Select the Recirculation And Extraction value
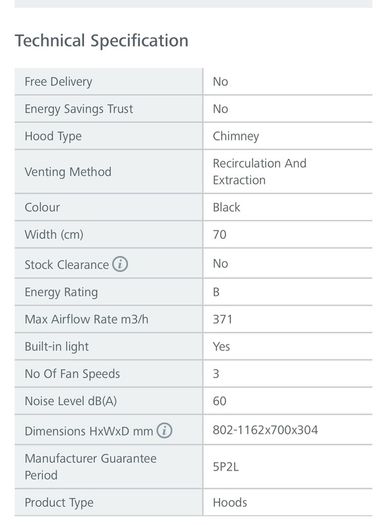 [259, 172]
